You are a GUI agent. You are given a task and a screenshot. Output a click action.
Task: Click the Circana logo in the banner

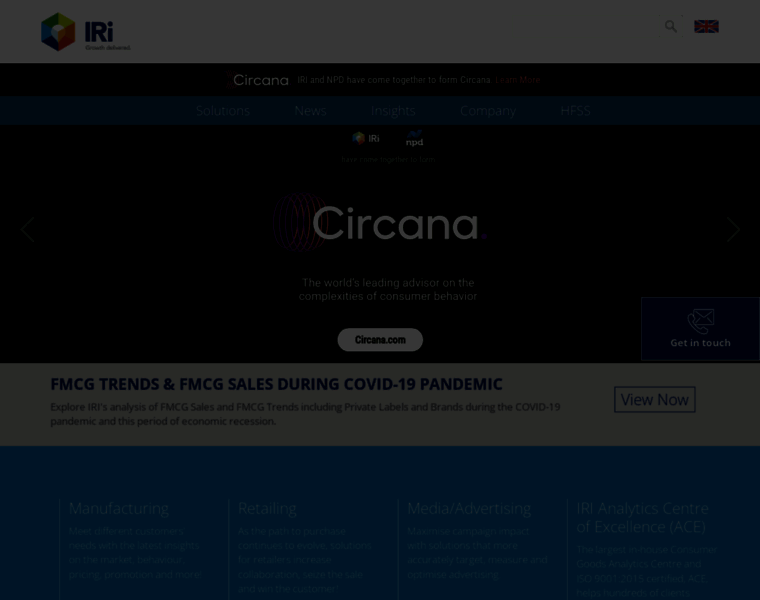coord(257,79)
